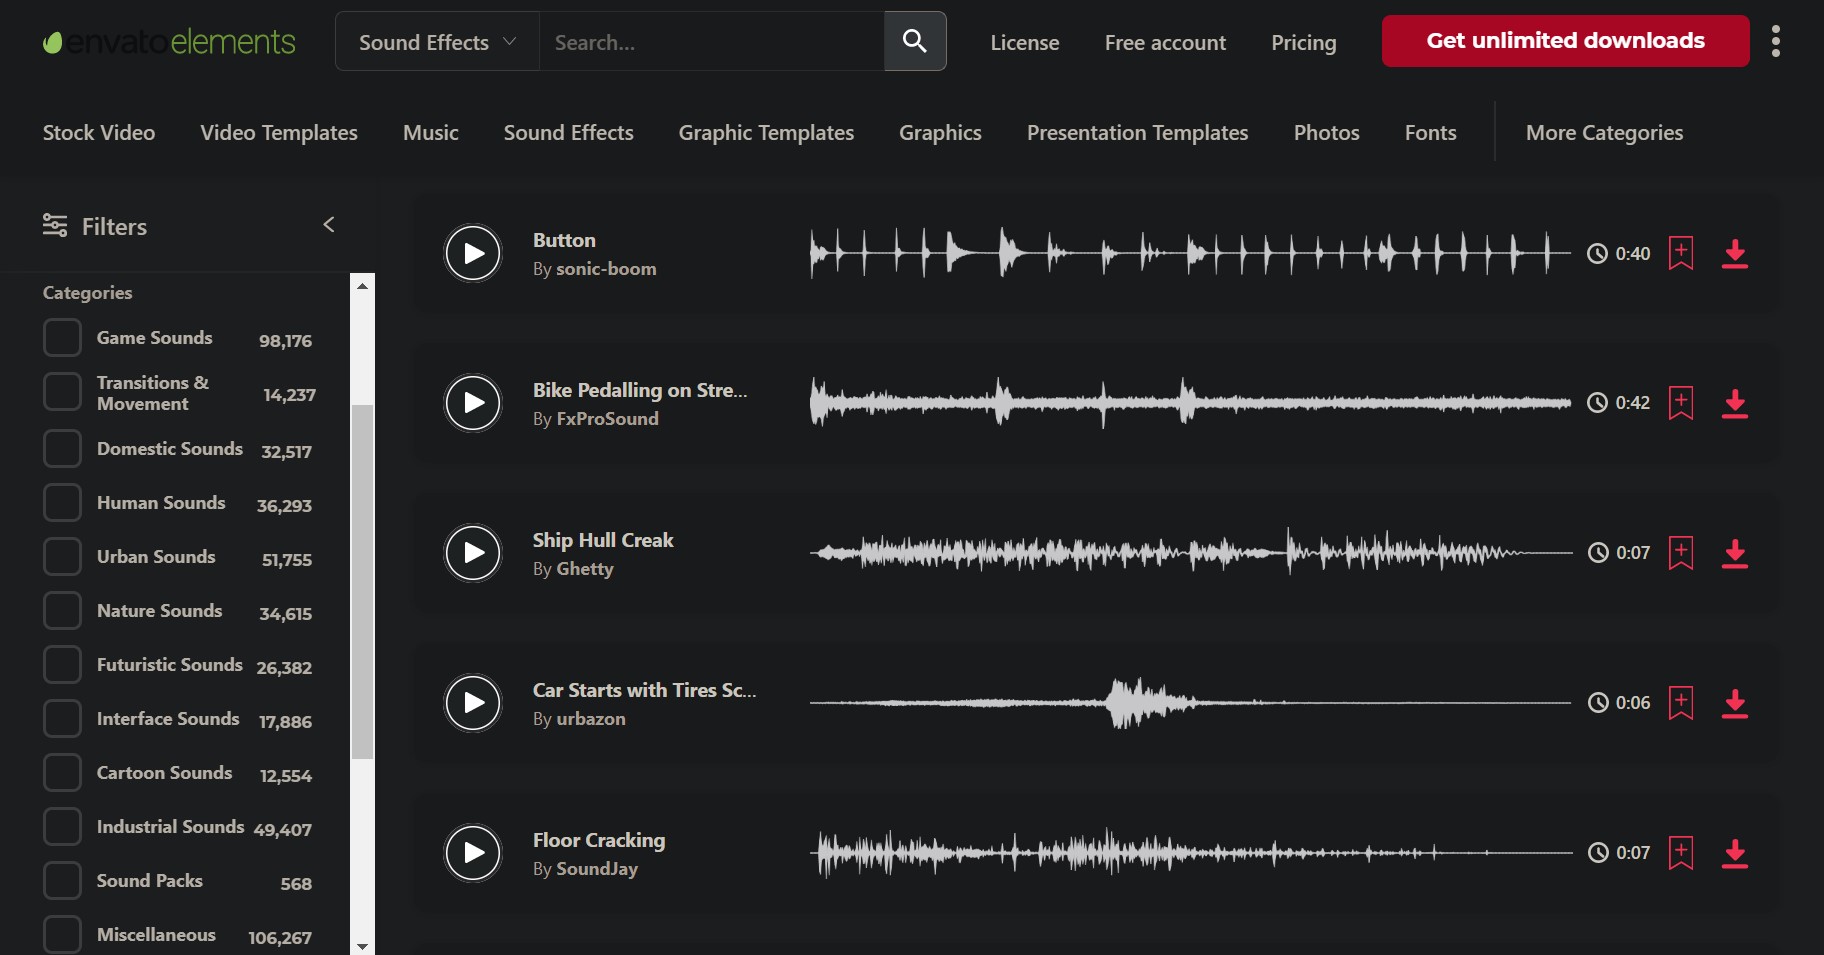Open the Pricing page link

coord(1304,42)
